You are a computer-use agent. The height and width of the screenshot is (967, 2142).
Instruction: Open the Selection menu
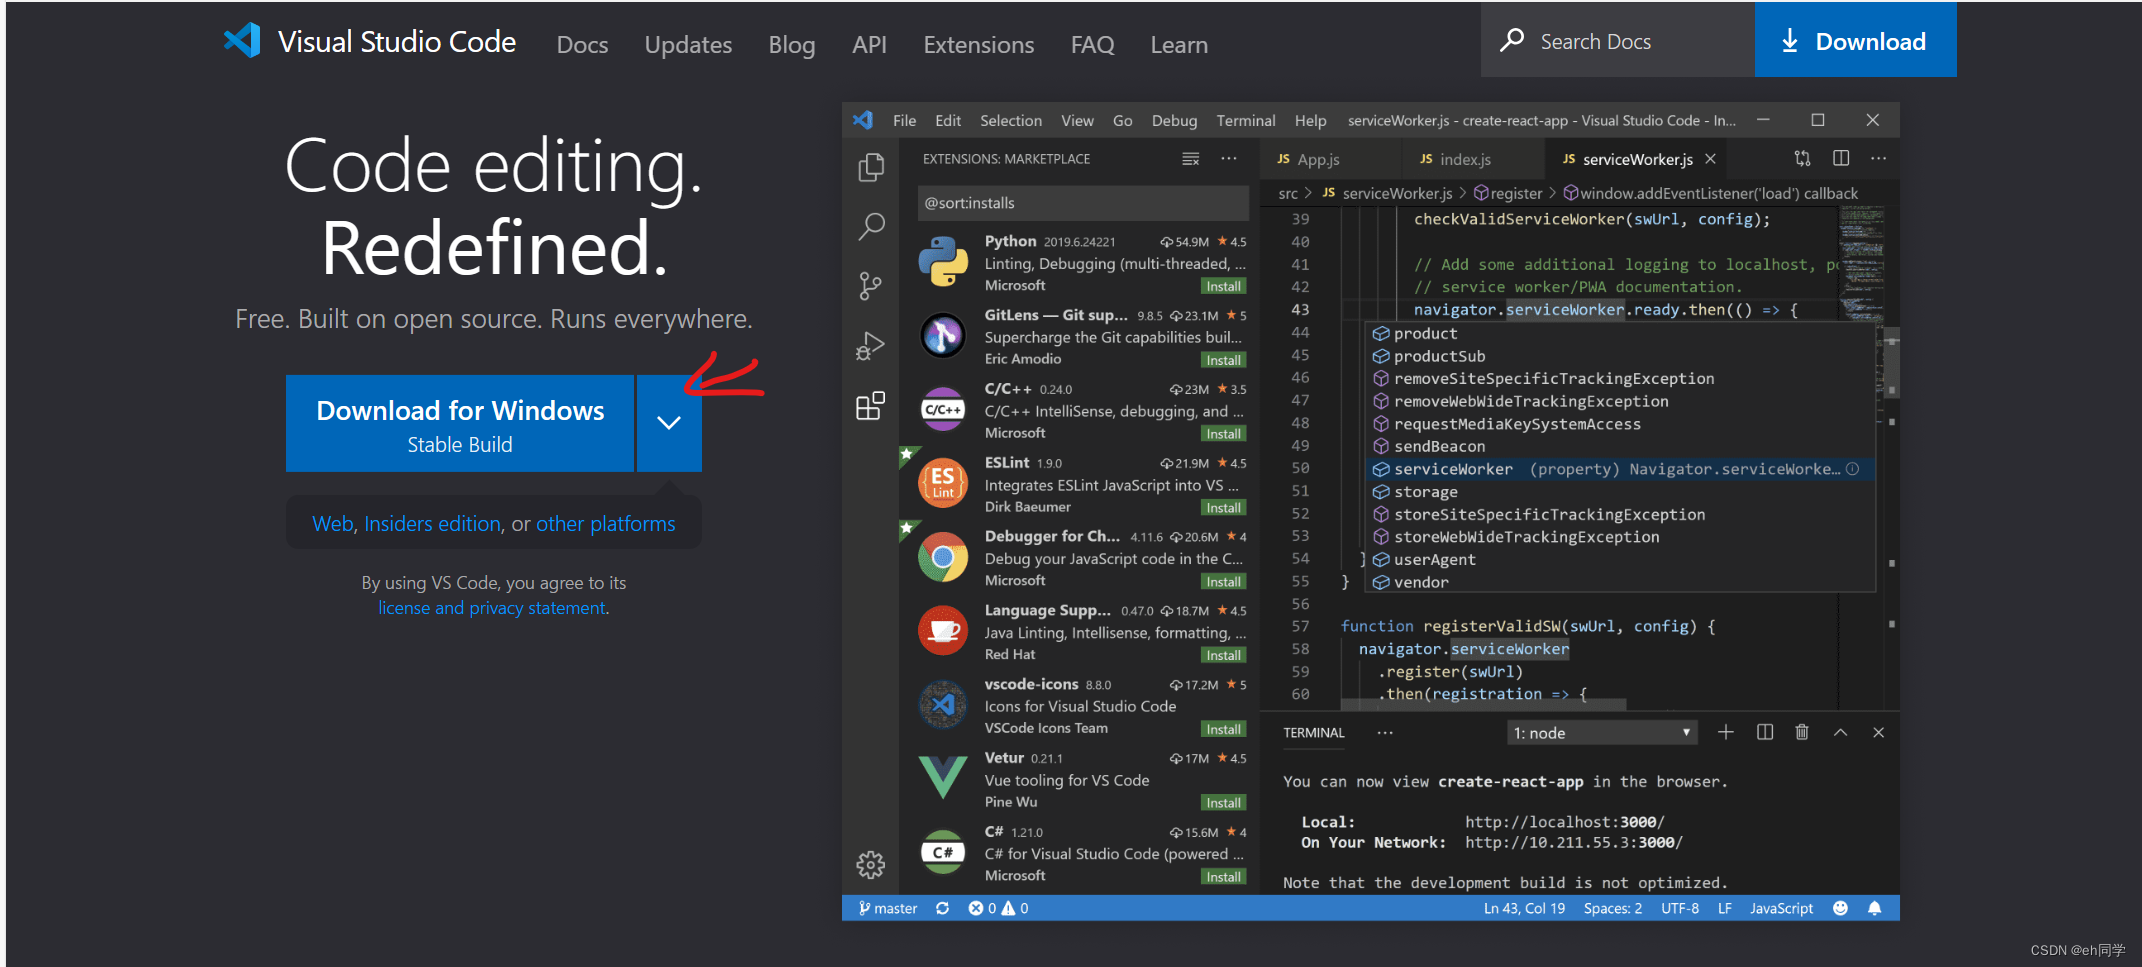pyautogui.click(x=1011, y=120)
